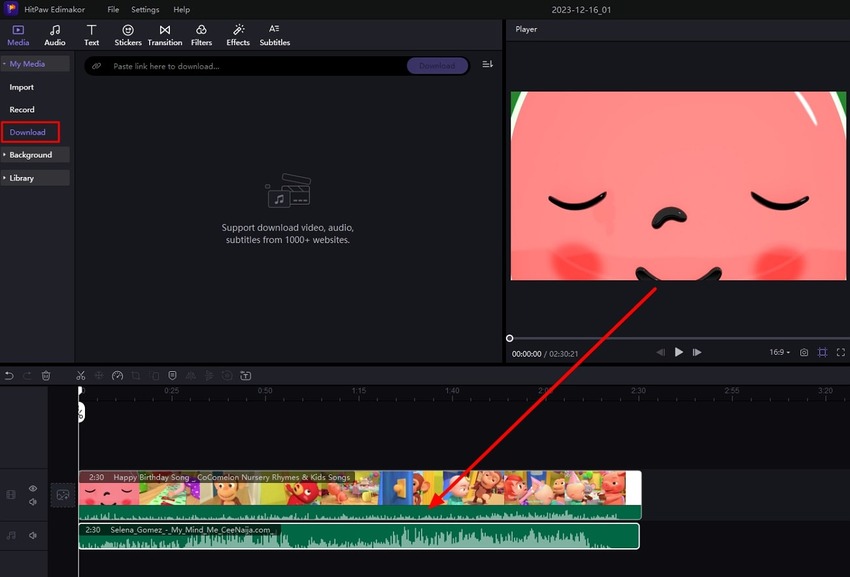Open the Transition panel

(165, 35)
